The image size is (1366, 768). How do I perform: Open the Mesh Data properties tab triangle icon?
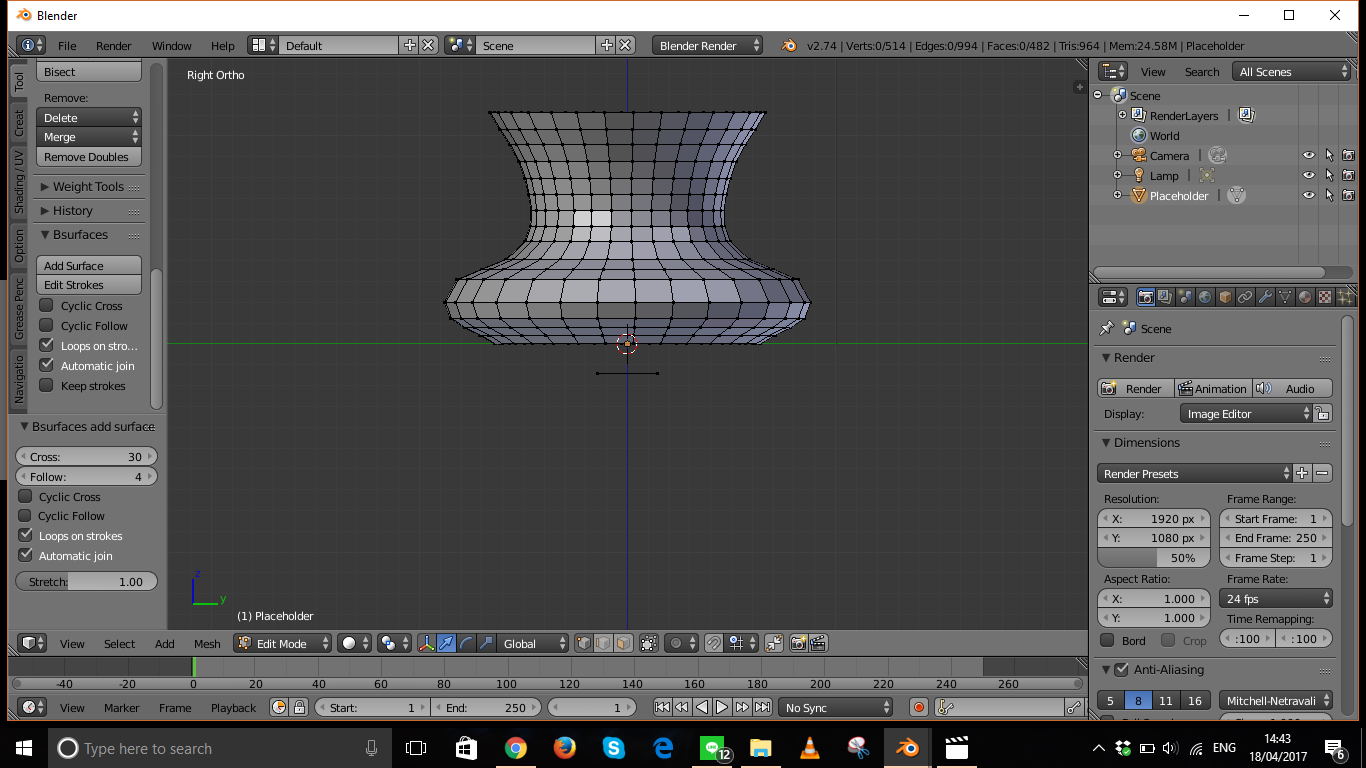(x=1285, y=297)
